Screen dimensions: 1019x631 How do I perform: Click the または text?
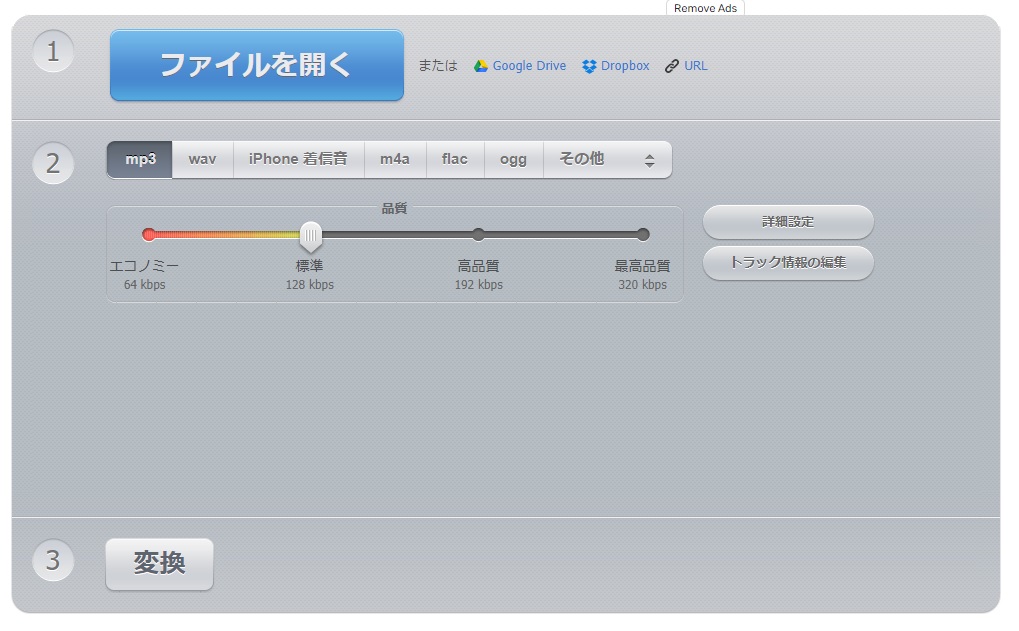pyautogui.click(x=437, y=66)
